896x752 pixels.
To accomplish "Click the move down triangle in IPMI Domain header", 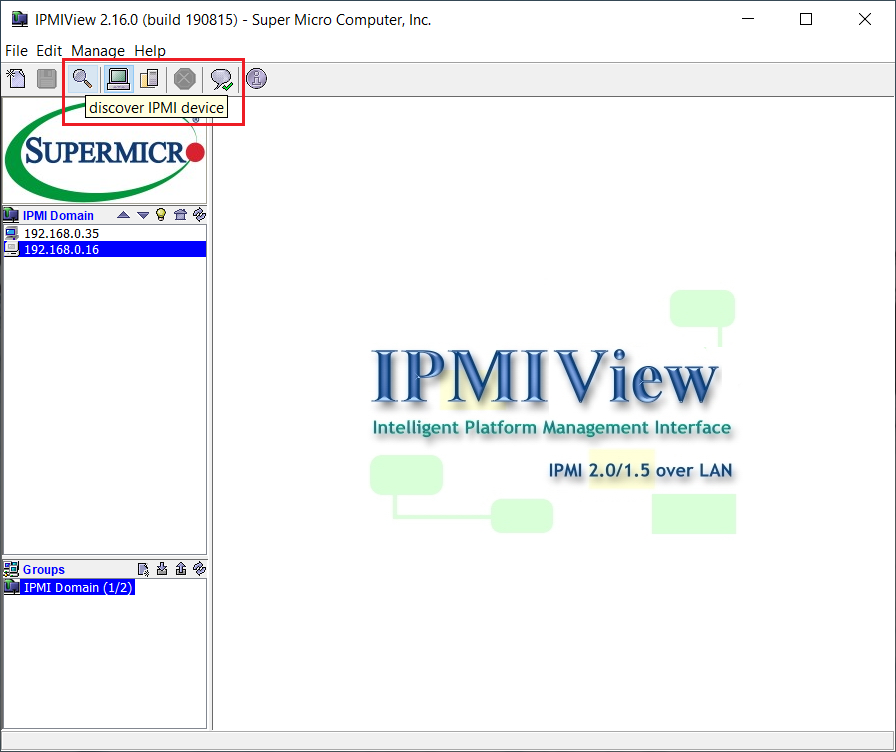I will (143, 215).
